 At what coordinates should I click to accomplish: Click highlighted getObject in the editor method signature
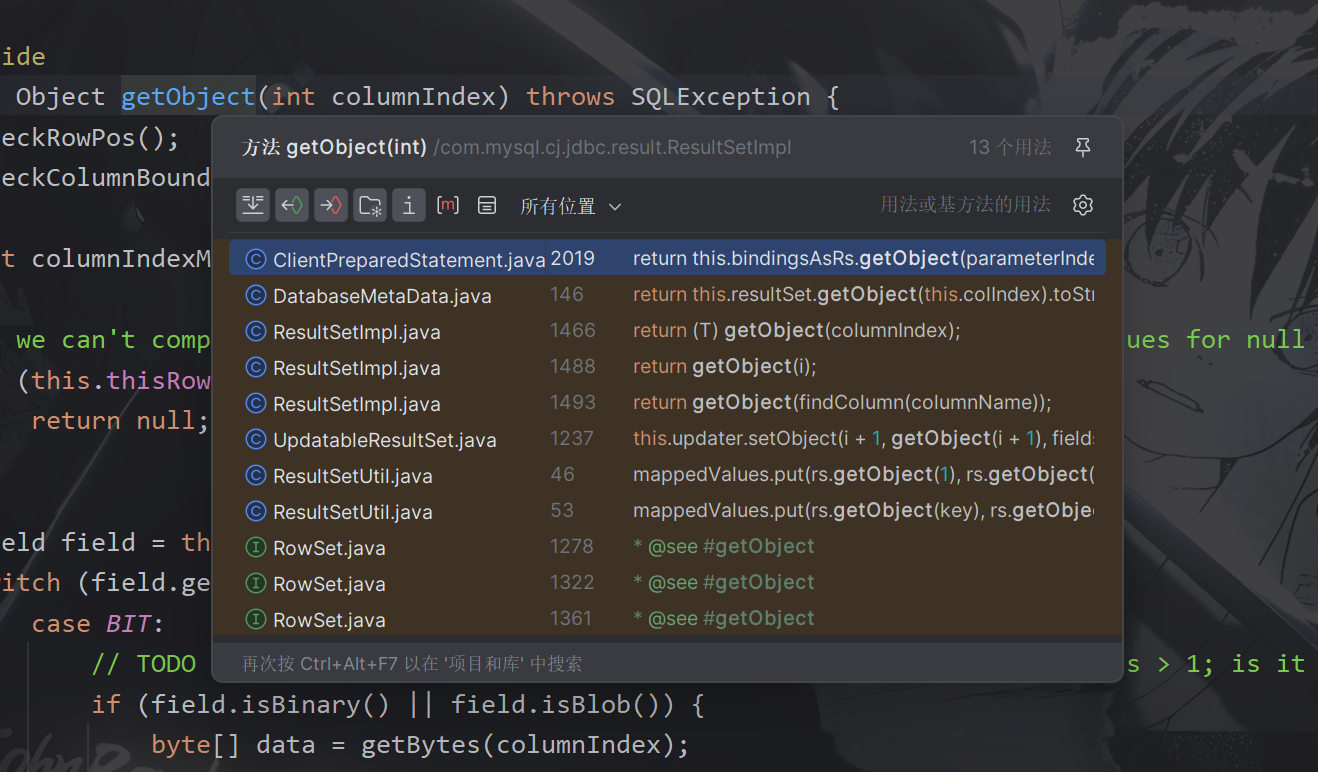click(188, 97)
